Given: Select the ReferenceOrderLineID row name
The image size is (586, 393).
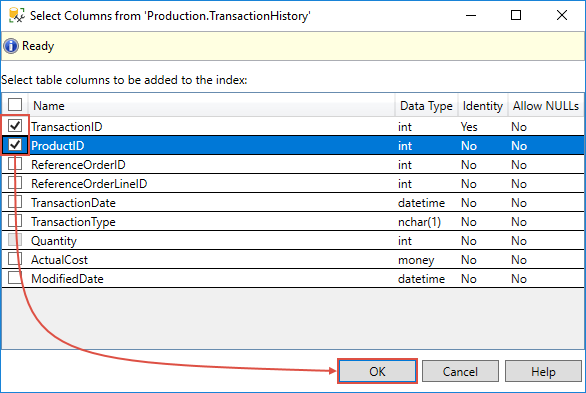Looking at the screenshot, I should click(89, 184).
